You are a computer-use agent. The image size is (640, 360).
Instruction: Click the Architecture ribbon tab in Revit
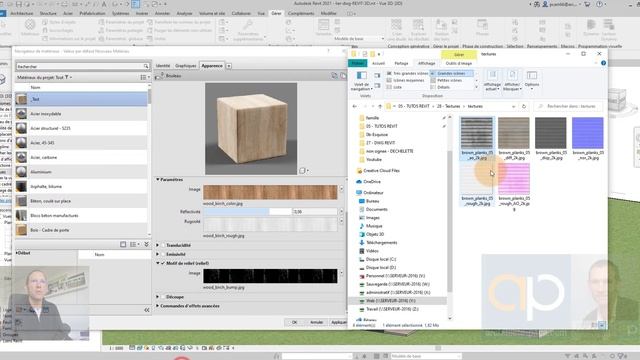pos(22,13)
